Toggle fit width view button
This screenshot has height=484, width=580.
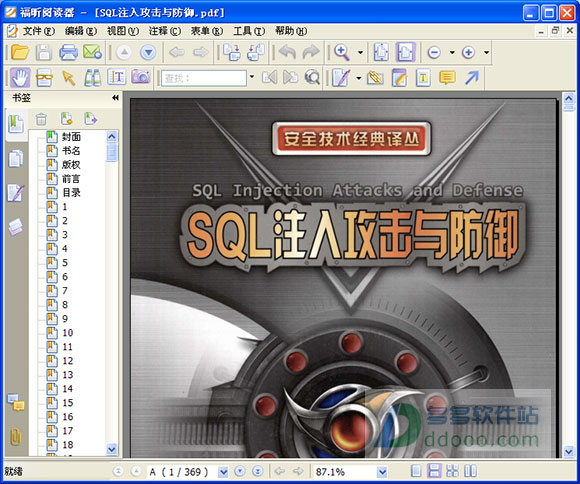pyautogui.click(x=406, y=52)
